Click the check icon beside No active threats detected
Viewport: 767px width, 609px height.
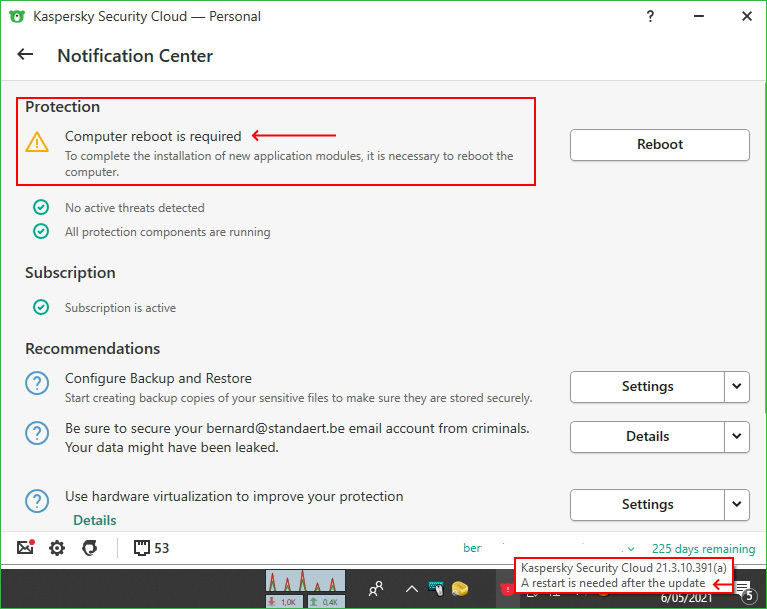(41, 207)
